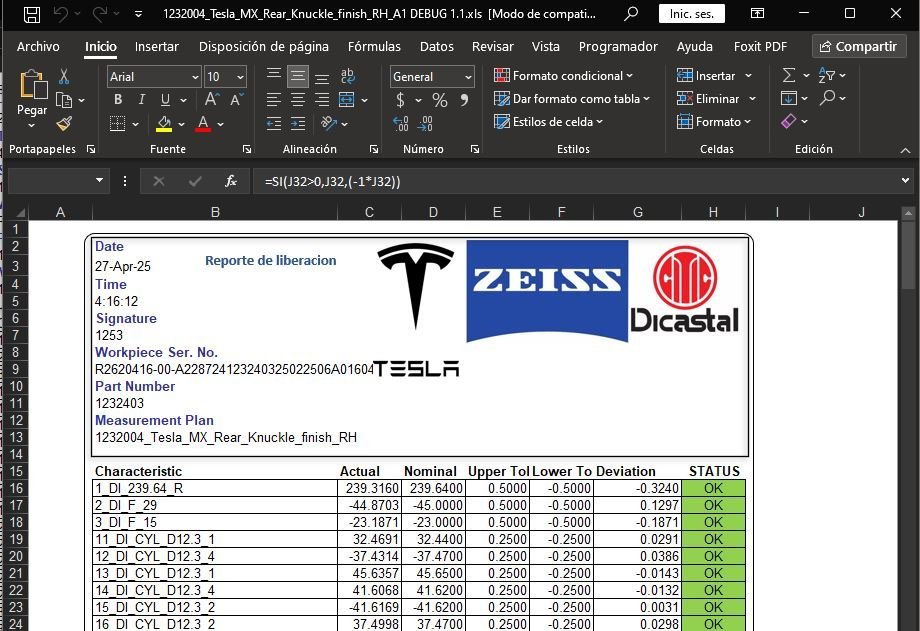The width and height of the screenshot is (920, 631).
Task: Increase decimal places
Action: pyautogui.click(x=401, y=123)
